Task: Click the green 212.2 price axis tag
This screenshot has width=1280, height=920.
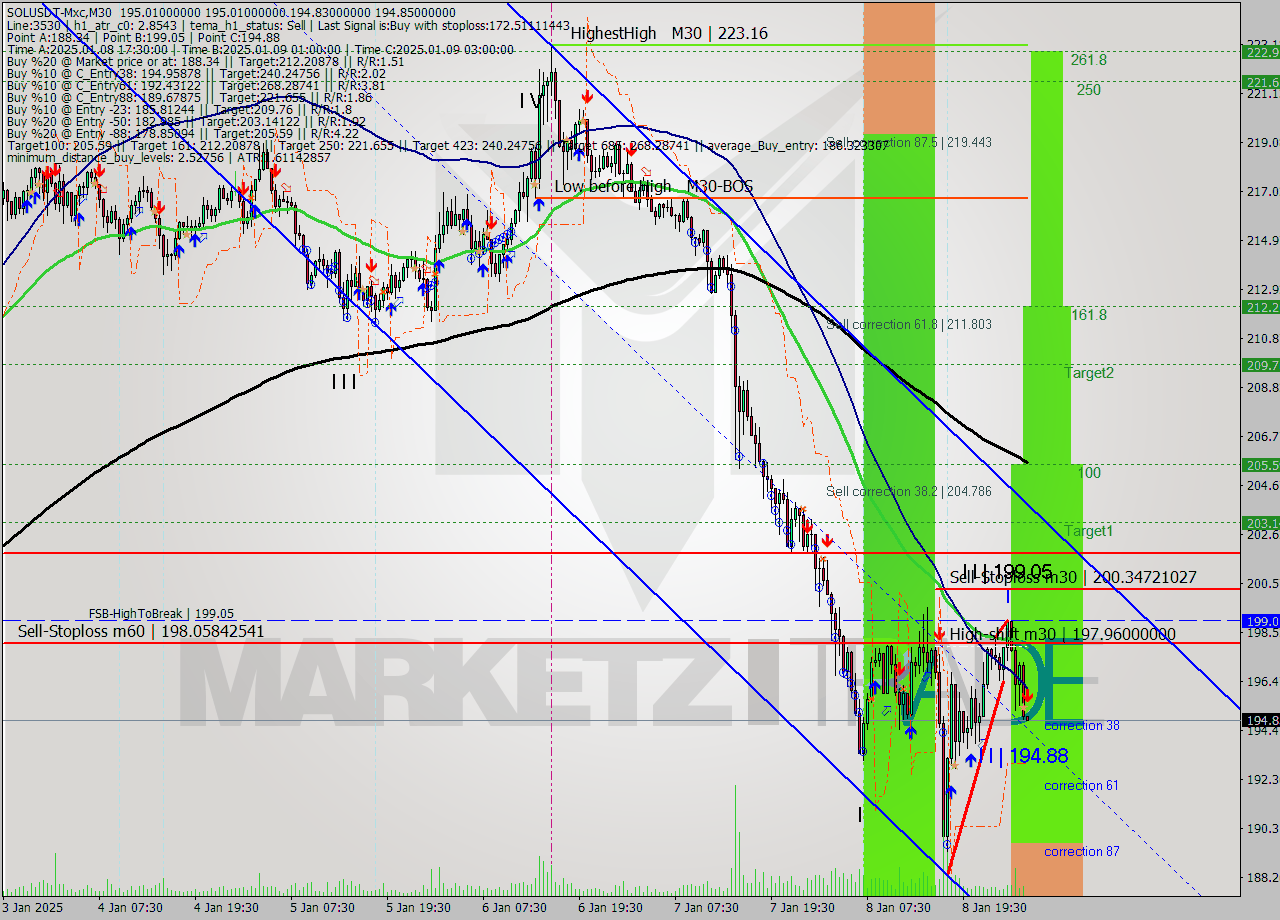Action: [x=1261, y=307]
